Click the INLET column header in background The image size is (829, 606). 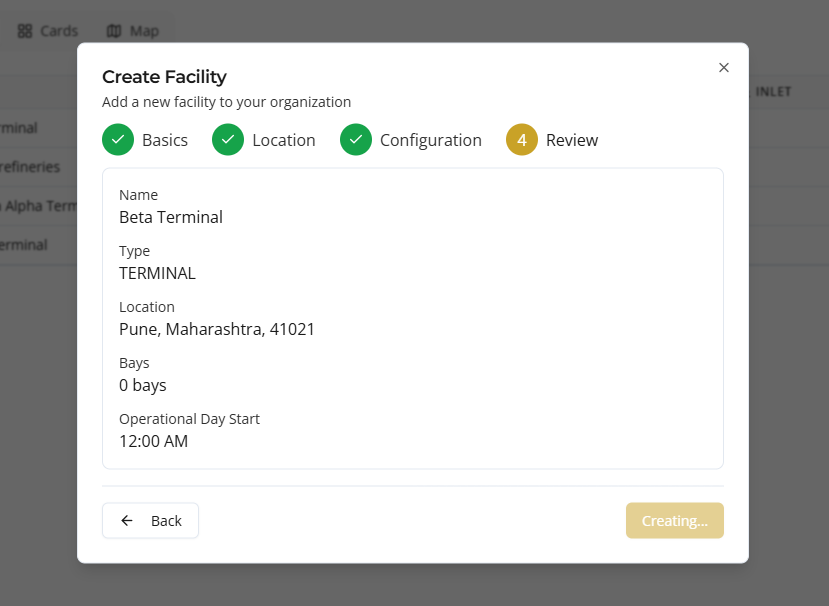click(773, 92)
